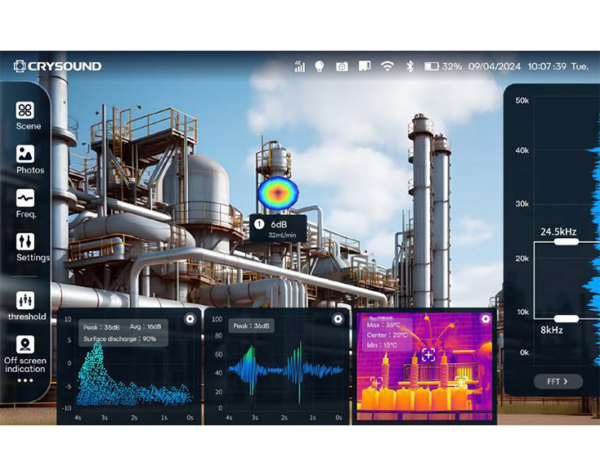
Task: Tap the battery 32% indicator
Action: tap(443, 66)
